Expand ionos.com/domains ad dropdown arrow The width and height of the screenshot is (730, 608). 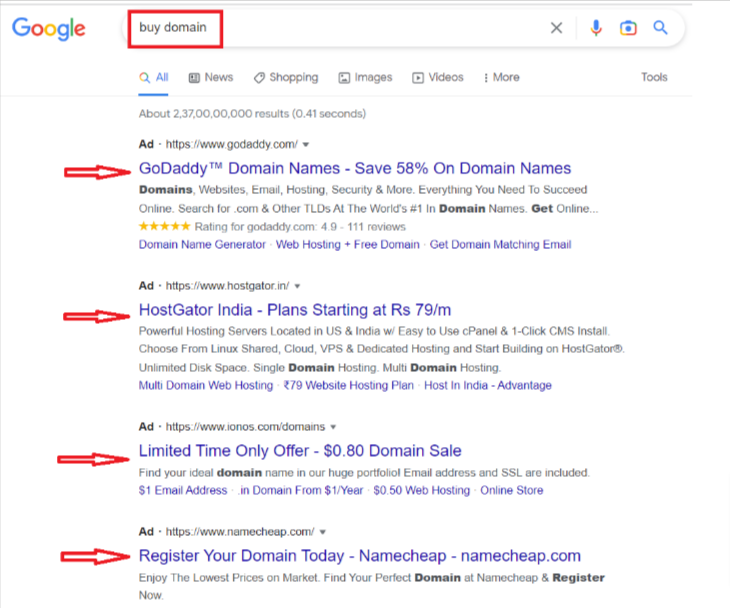coord(333,427)
